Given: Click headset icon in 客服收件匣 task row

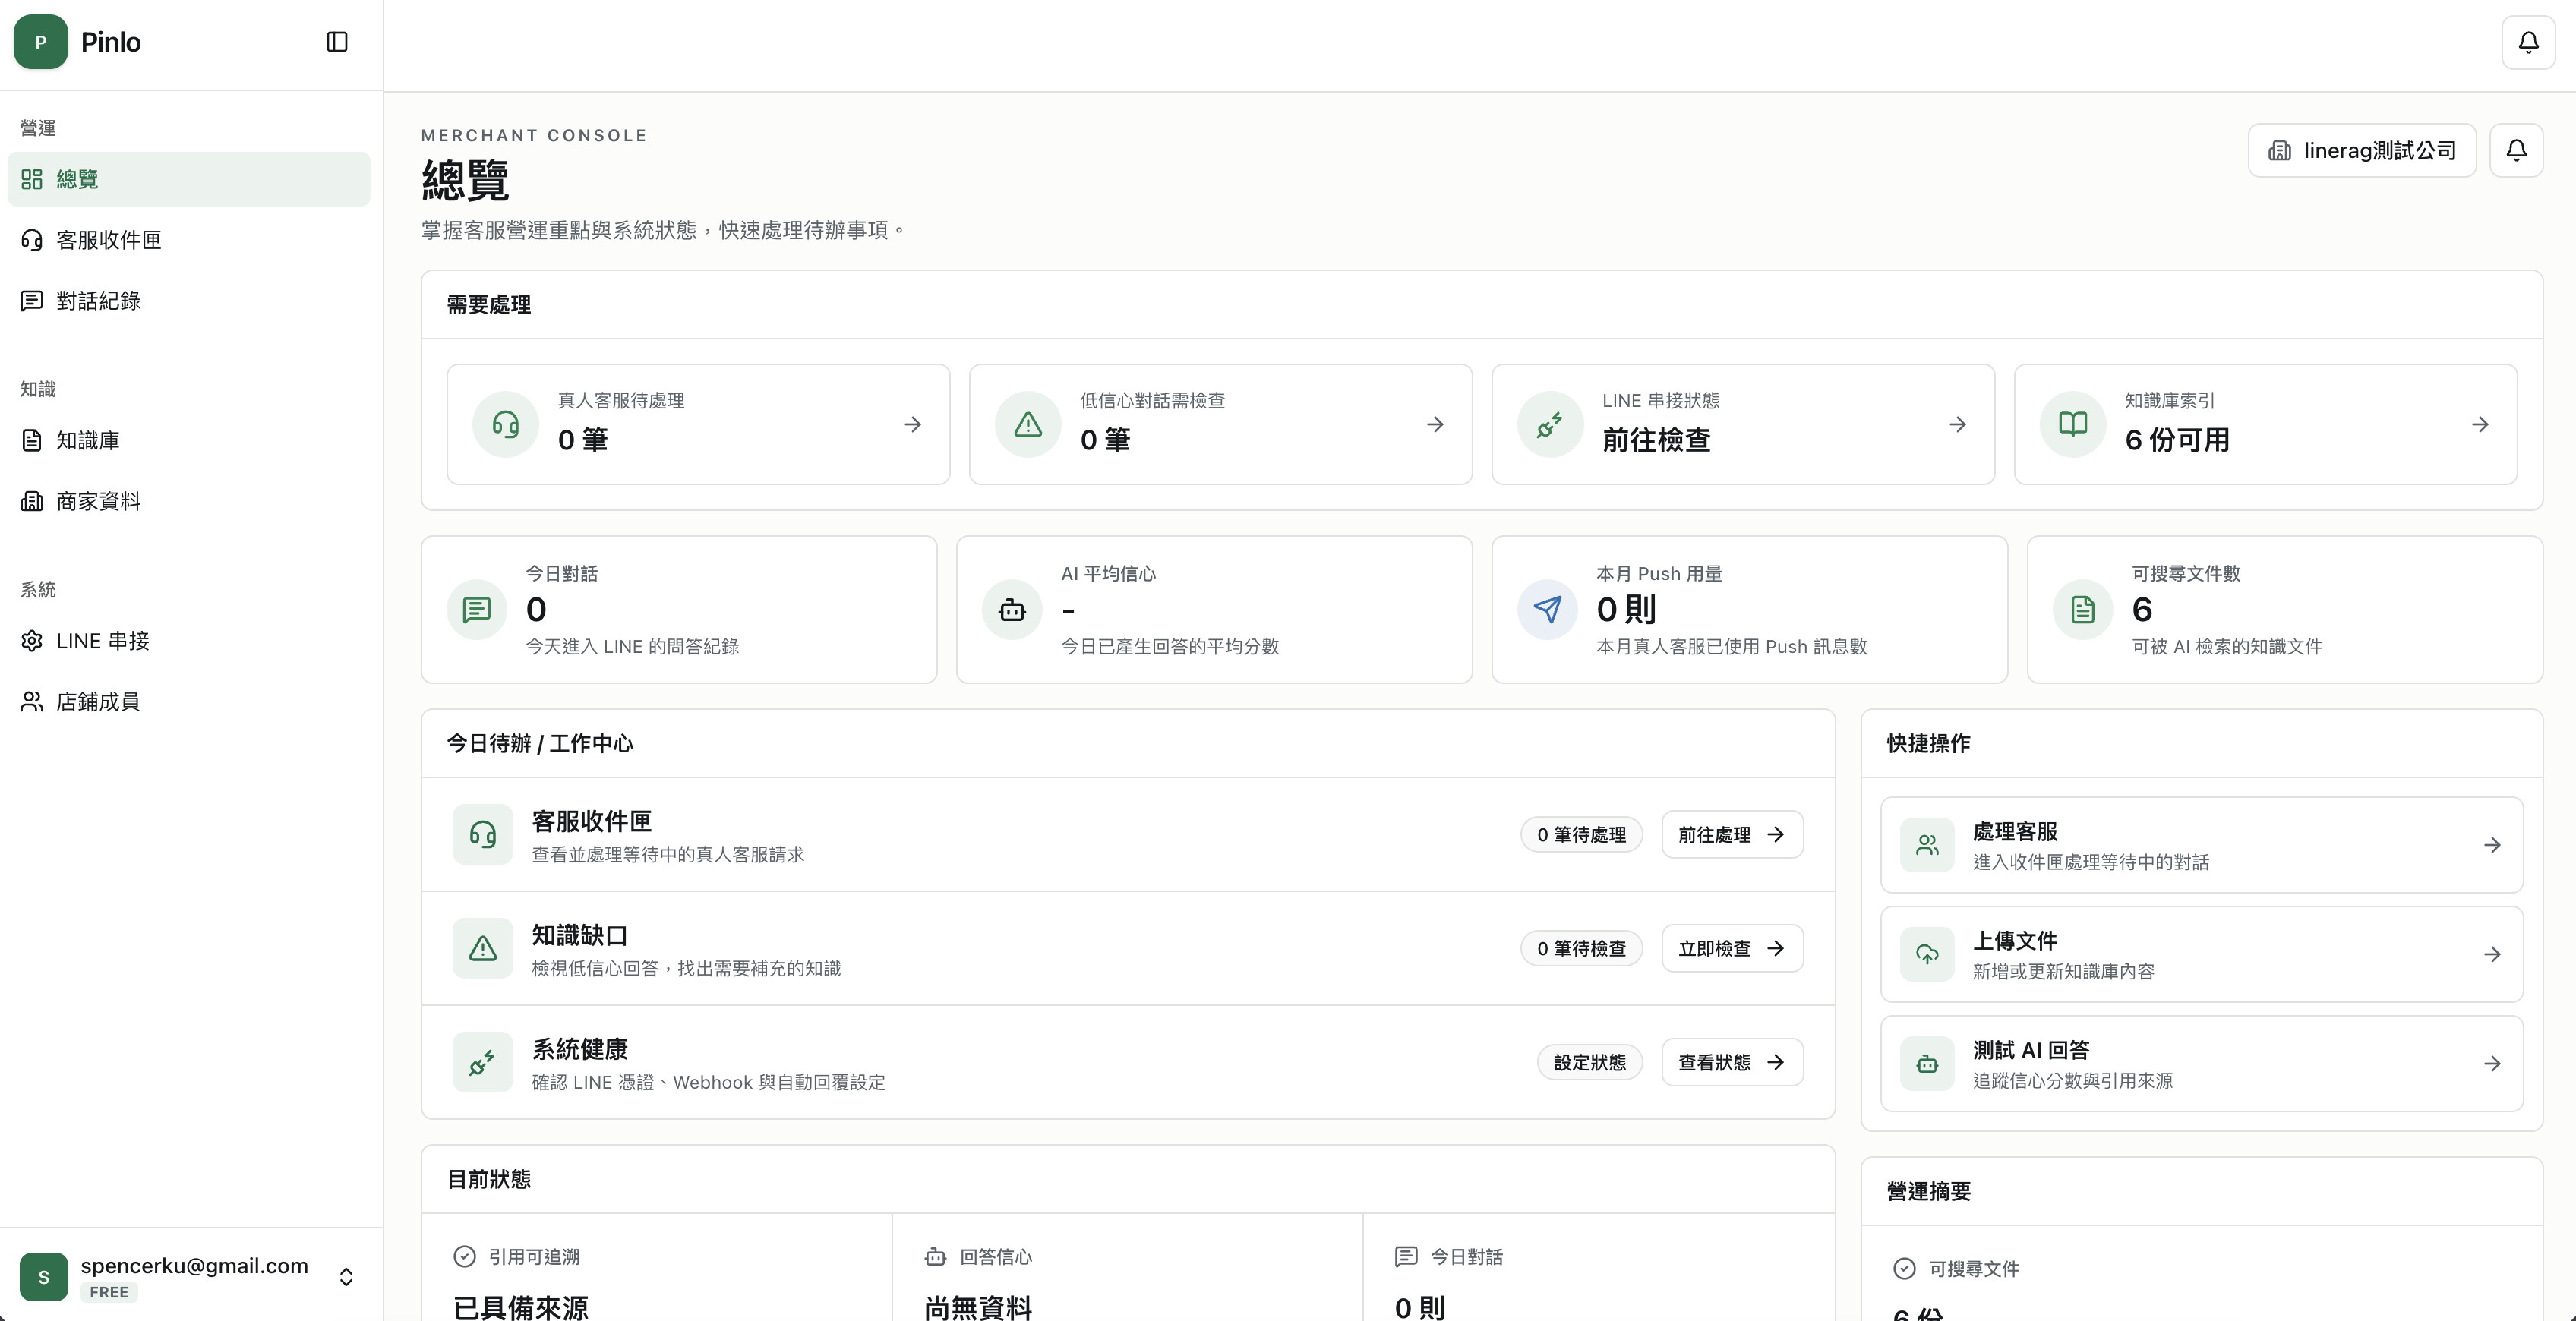Looking at the screenshot, I should coord(483,834).
